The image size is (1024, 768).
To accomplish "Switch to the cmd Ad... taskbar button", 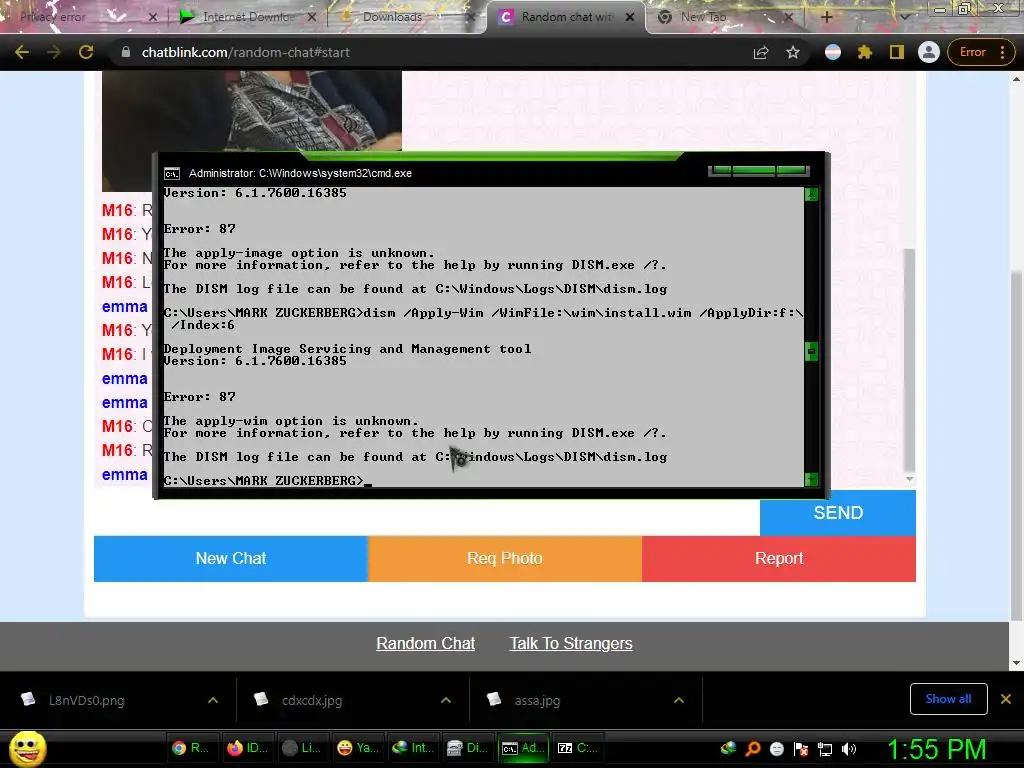I will (x=522, y=748).
